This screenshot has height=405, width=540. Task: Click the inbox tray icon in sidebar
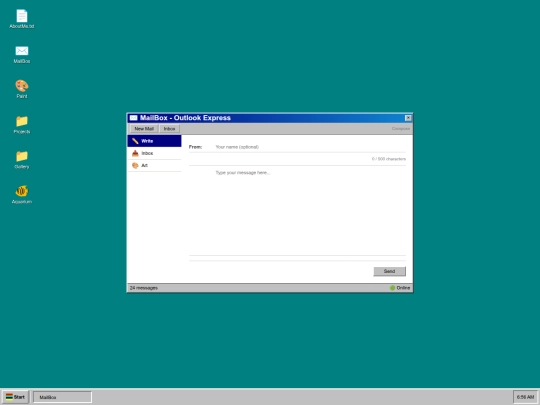[135, 153]
